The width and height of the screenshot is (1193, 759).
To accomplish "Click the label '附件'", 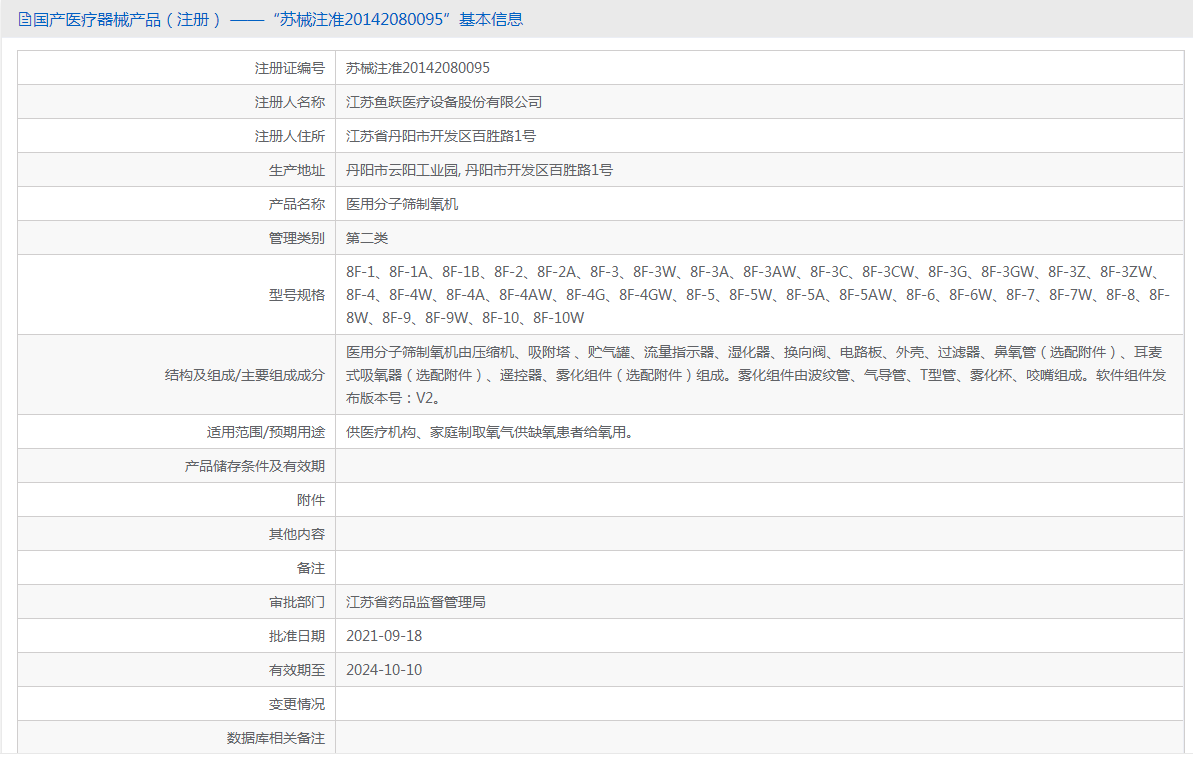I will 310,500.
